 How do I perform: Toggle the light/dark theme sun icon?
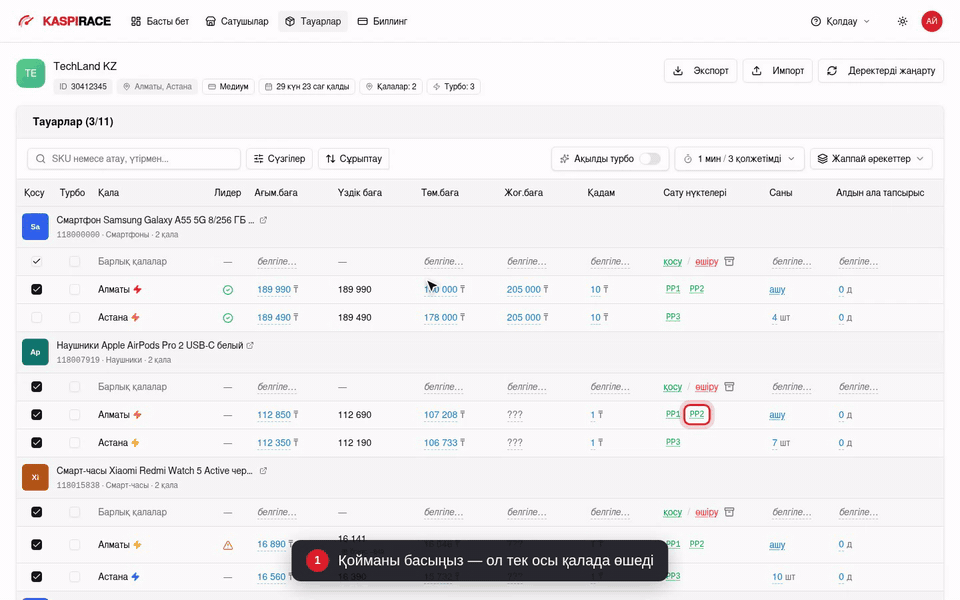(902, 21)
